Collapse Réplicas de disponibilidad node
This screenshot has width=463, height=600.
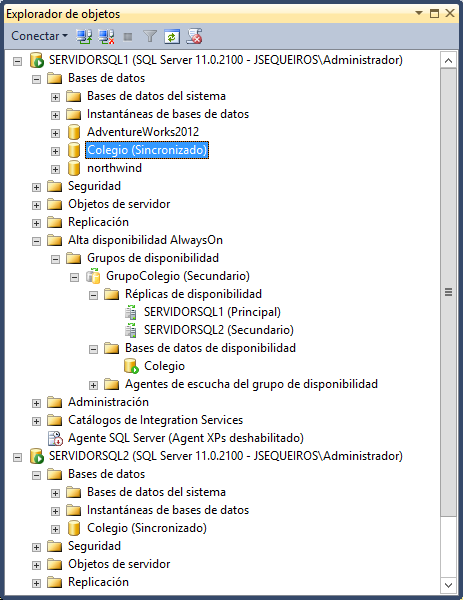tap(93, 295)
